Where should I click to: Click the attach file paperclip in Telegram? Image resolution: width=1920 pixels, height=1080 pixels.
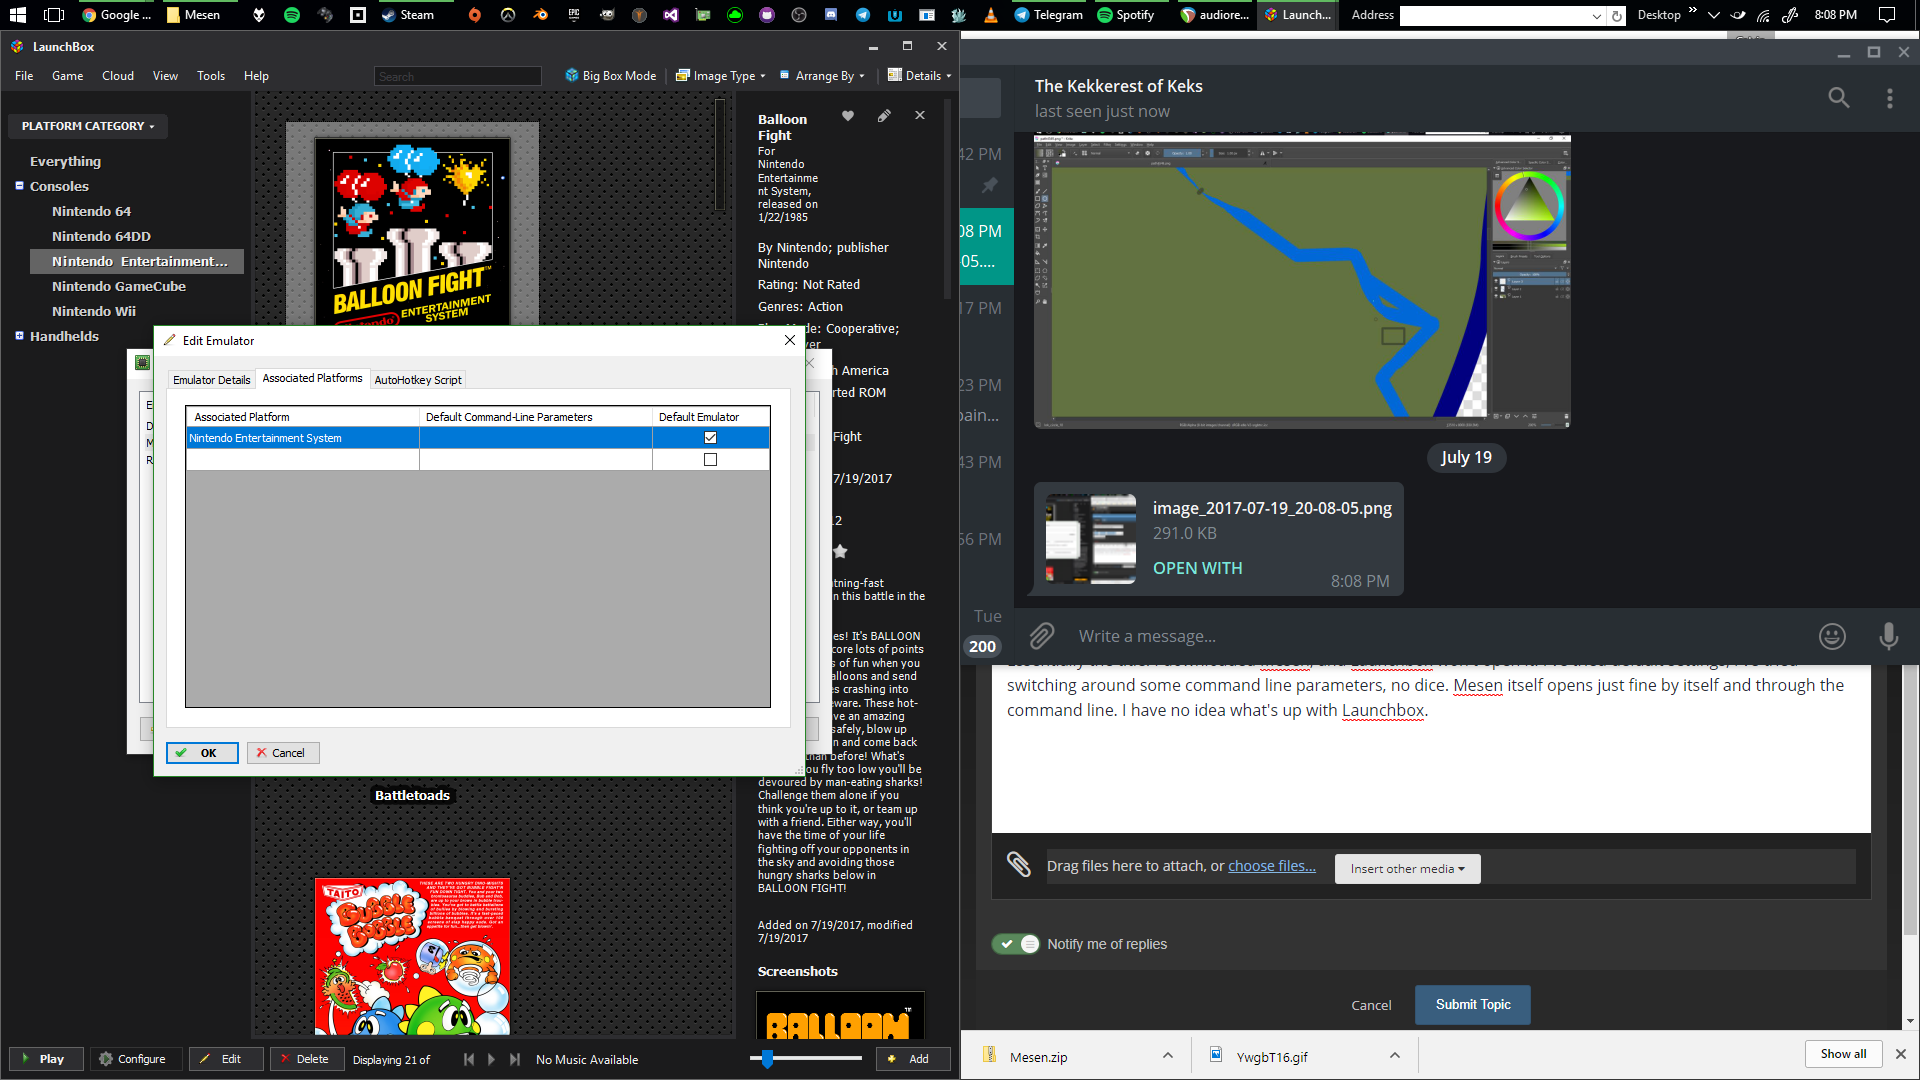coord(1042,636)
